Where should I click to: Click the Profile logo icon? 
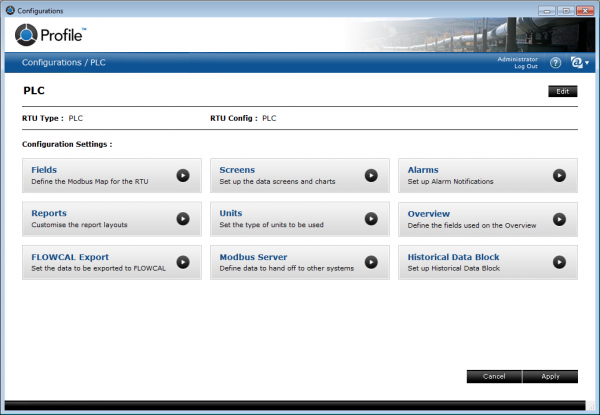pyautogui.click(x=26, y=35)
